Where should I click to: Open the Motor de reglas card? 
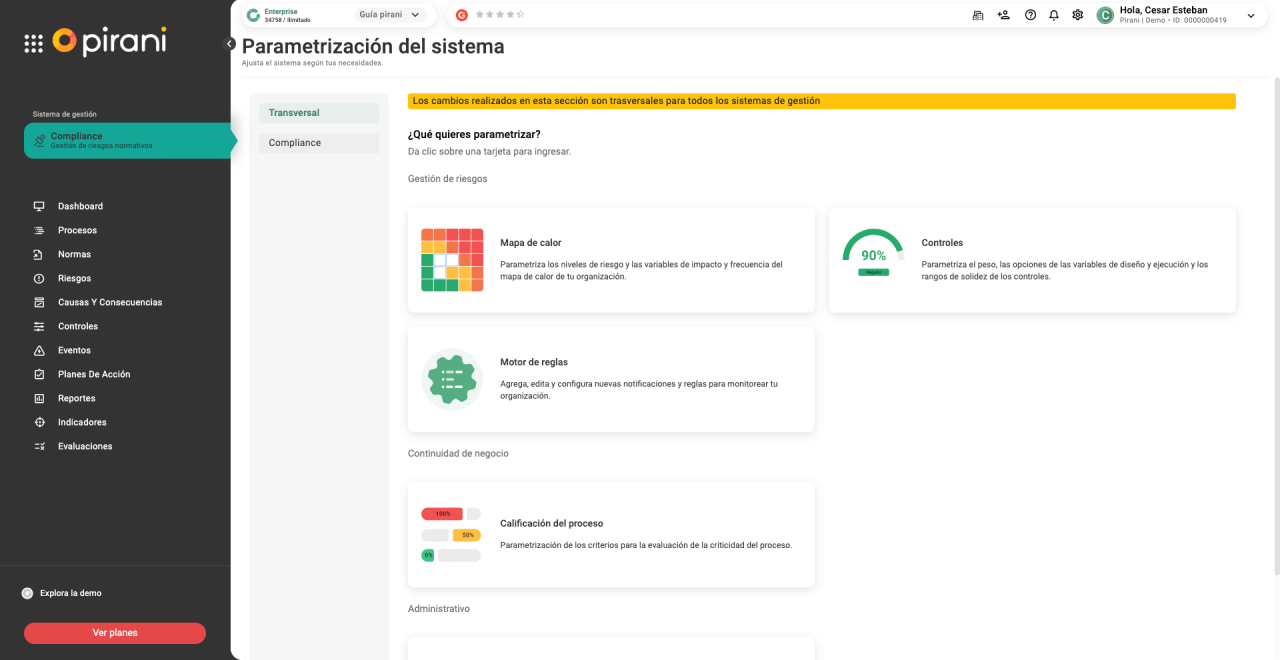click(x=611, y=379)
